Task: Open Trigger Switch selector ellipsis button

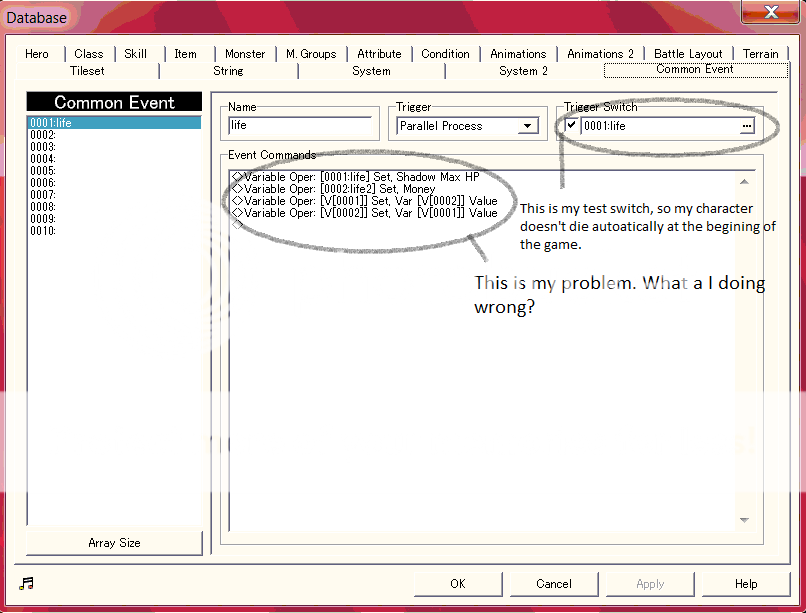Action: click(746, 126)
